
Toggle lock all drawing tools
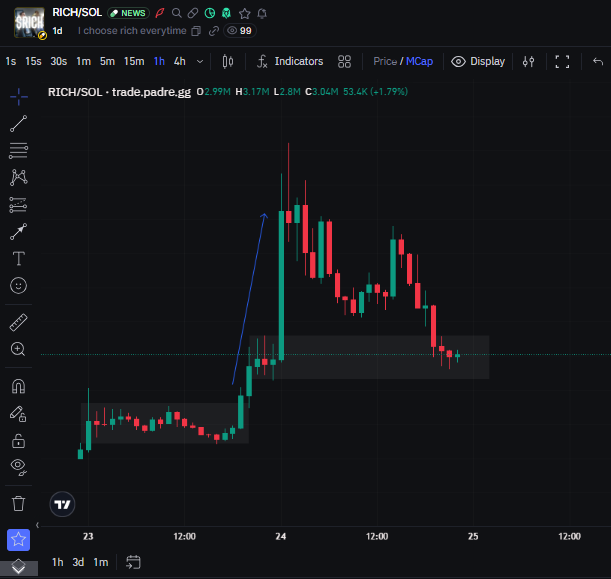(x=18, y=441)
